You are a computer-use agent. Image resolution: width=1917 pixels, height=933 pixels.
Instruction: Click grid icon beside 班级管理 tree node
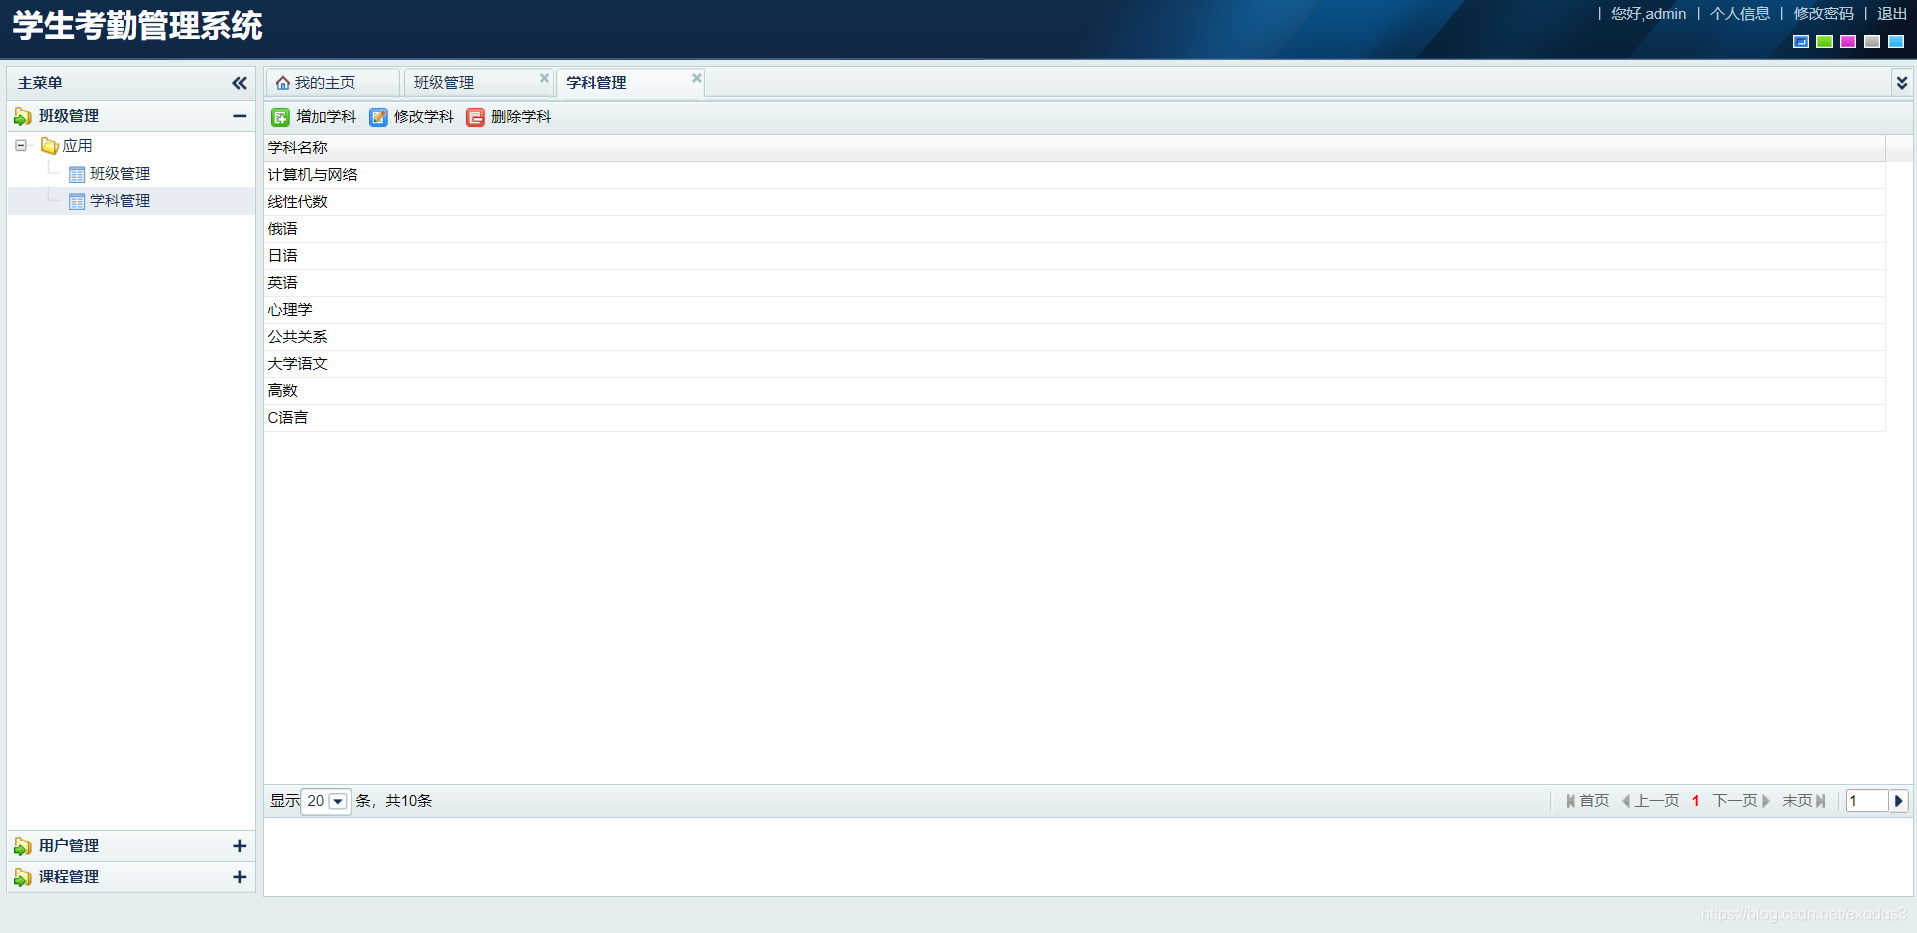(77, 174)
